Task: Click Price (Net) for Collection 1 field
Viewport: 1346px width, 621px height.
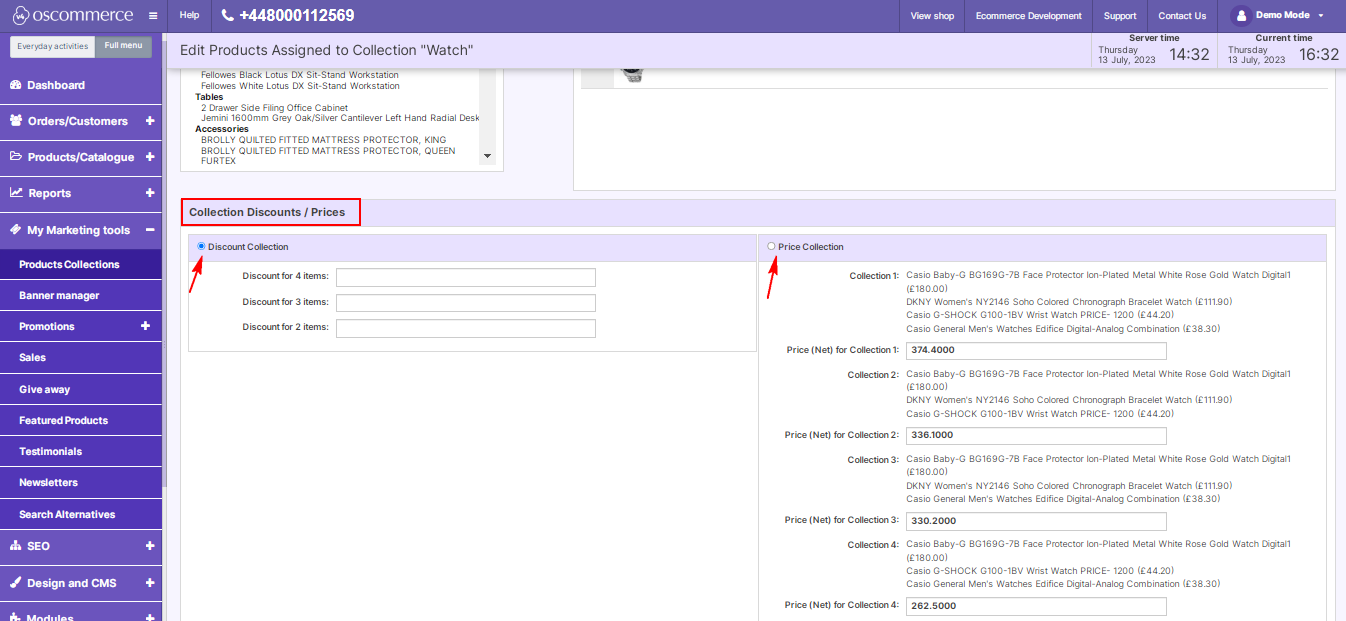Action: [x=1036, y=350]
